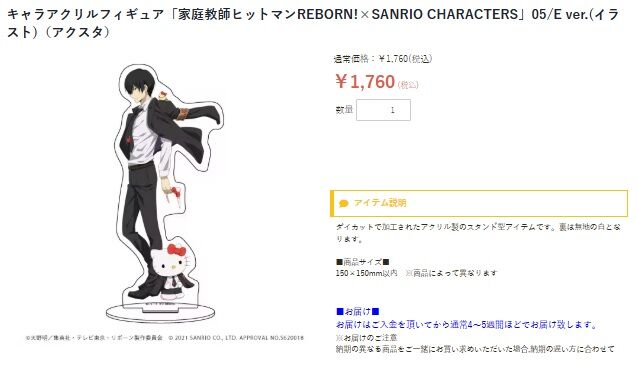The width and height of the screenshot is (637, 372).
Task: Click the quantity input field
Action: (383, 110)
